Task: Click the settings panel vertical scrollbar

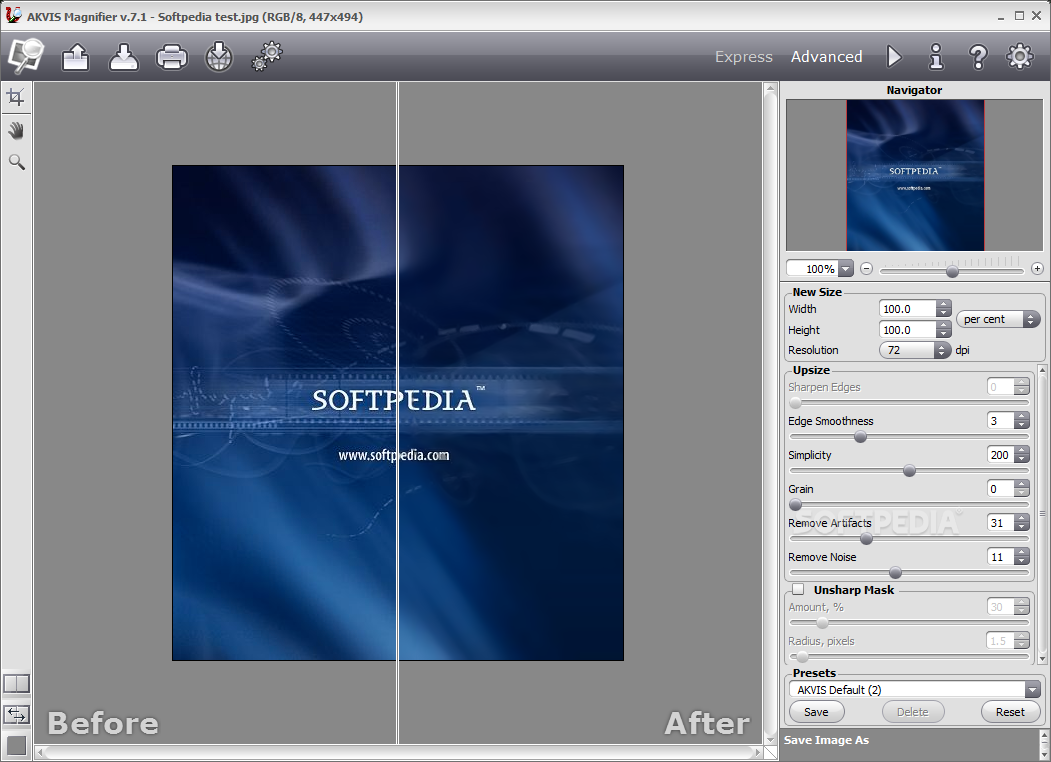Action: click(1042, 514)
